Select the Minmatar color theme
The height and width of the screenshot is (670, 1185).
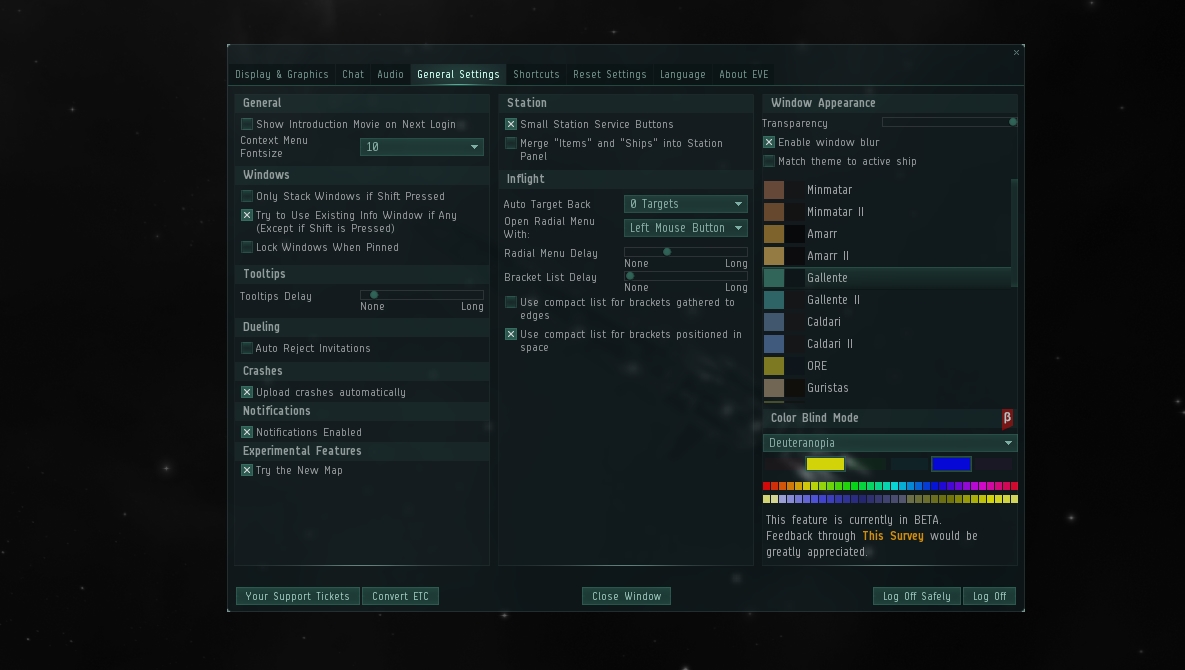tap(886, 190)
